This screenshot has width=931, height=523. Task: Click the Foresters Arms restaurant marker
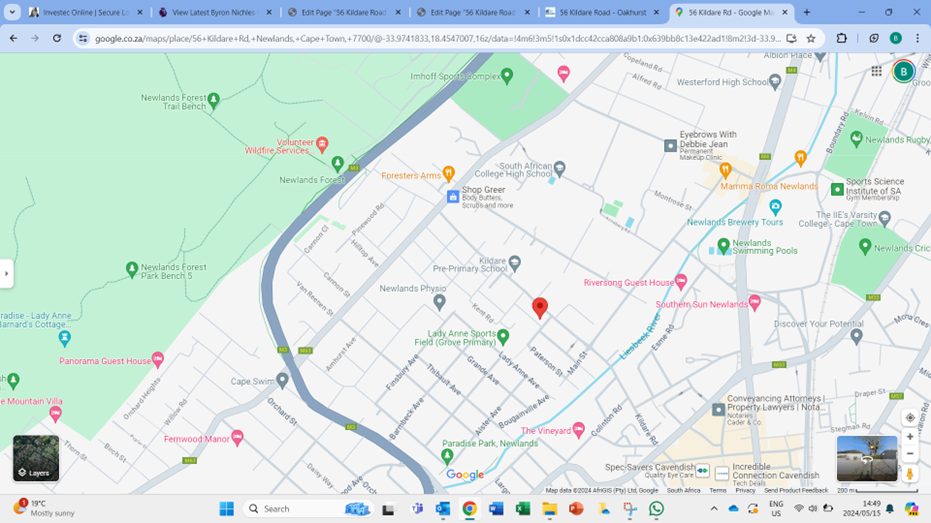[x=448, y=175]
